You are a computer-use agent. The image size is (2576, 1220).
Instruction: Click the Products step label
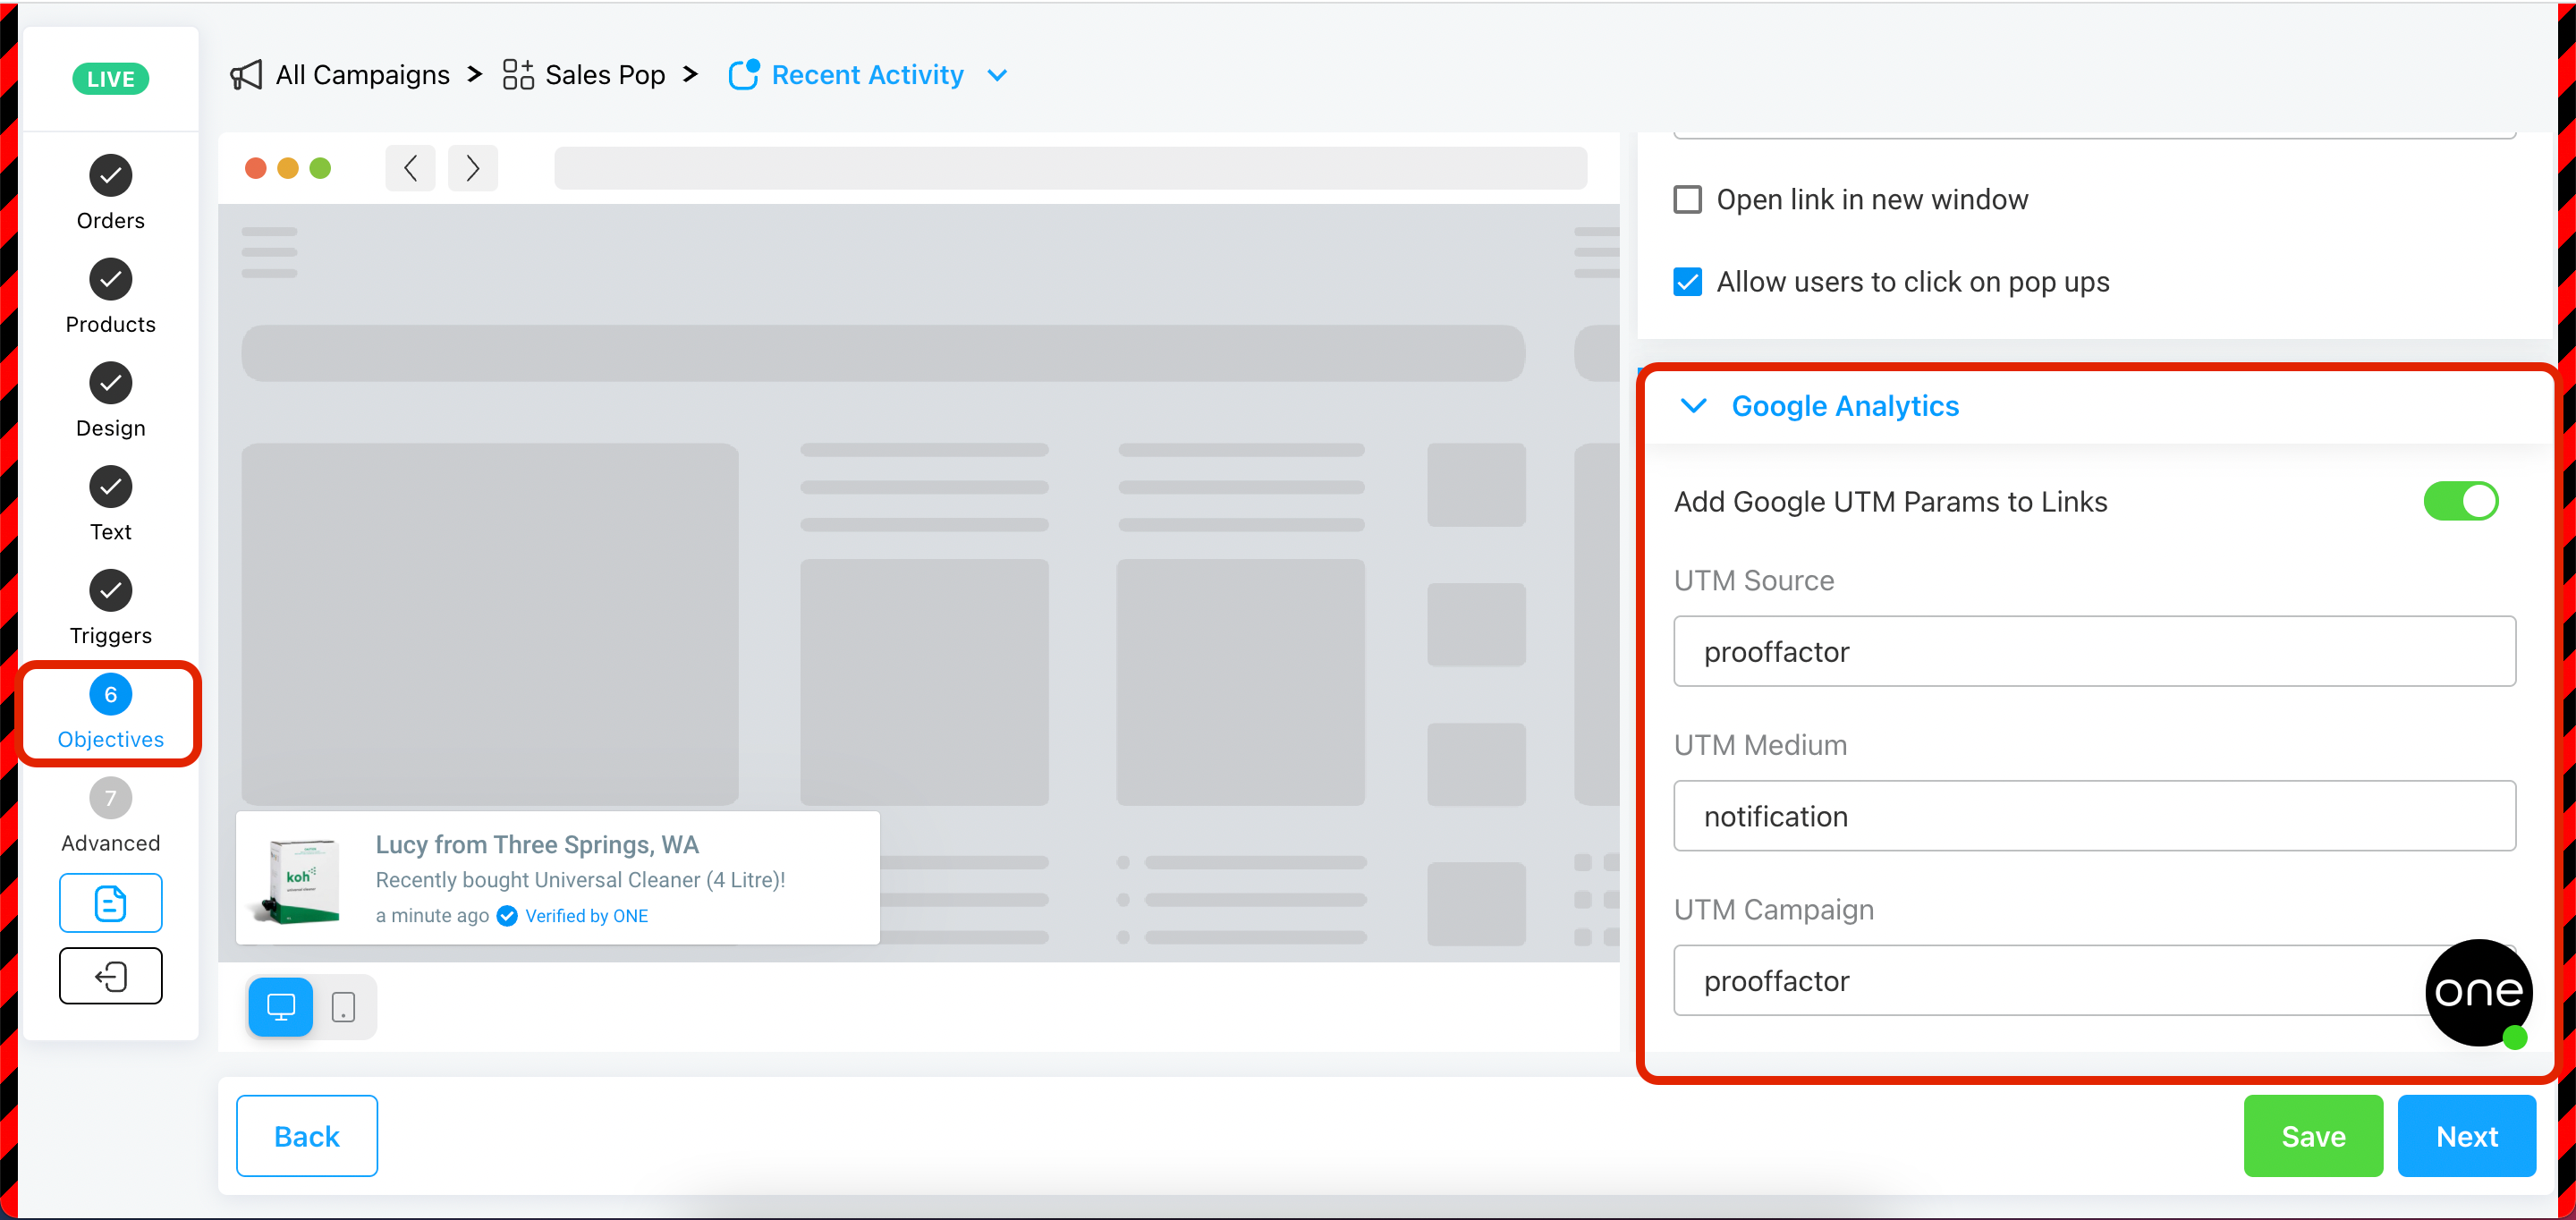110,325
